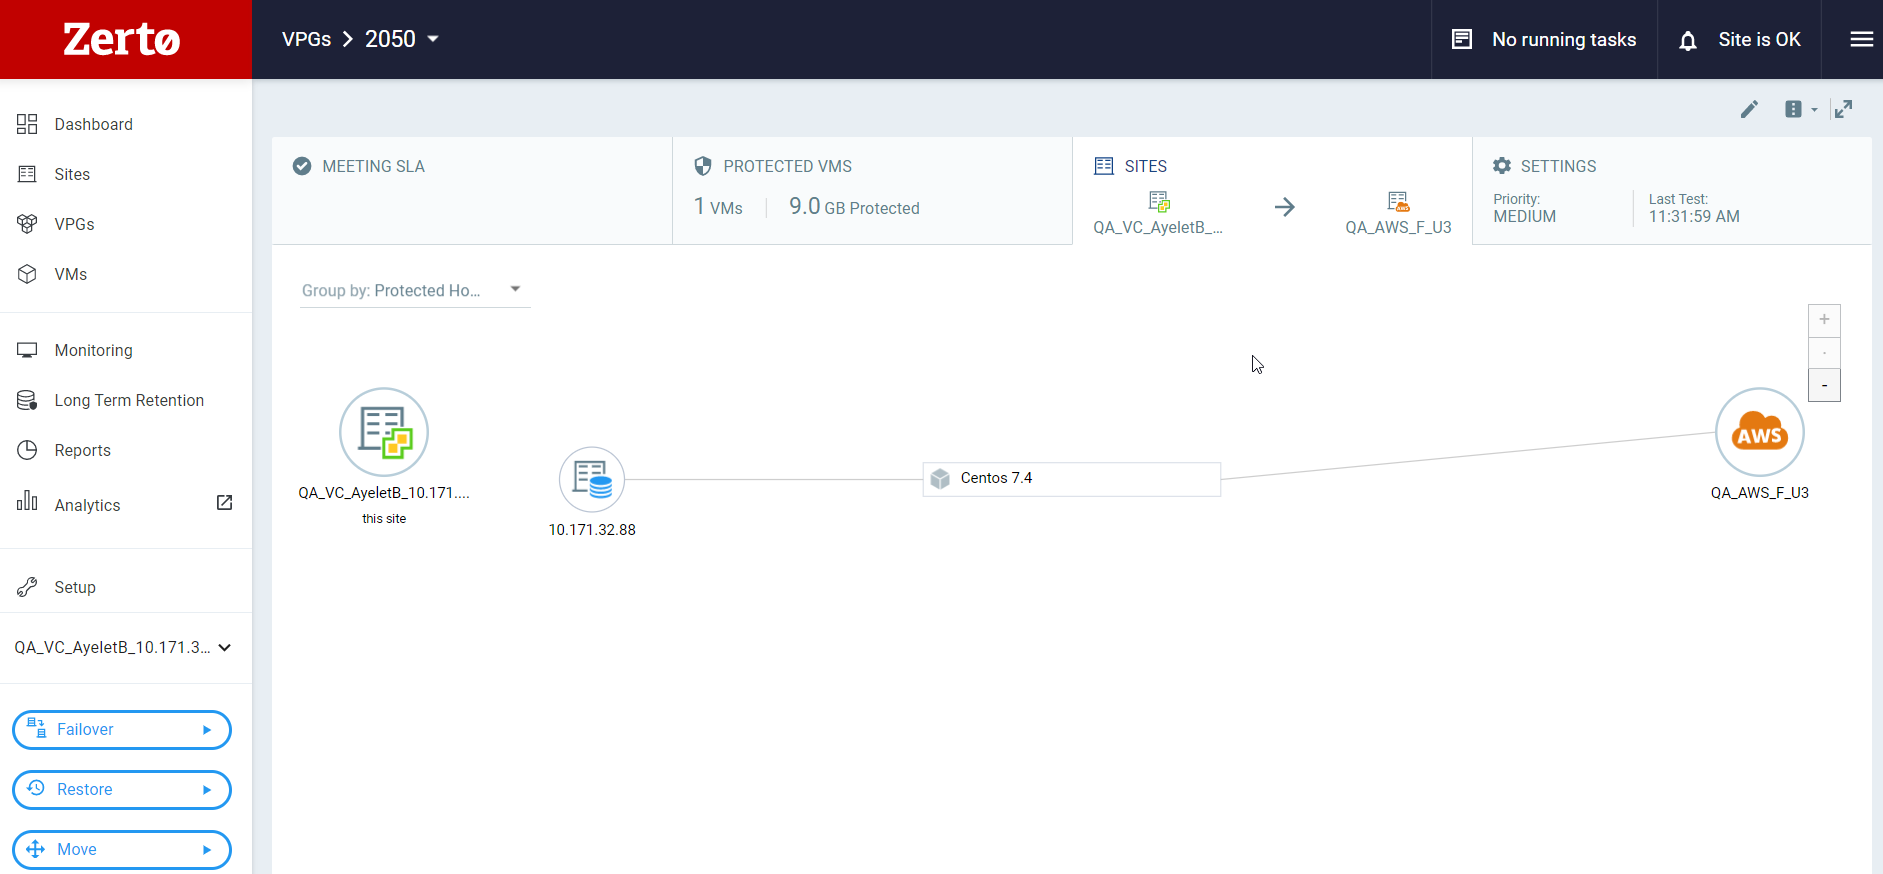Expand the QA_VC_AyeletB site selector
This screenshot has width=1883, height=874.
(x=124, y=647)
